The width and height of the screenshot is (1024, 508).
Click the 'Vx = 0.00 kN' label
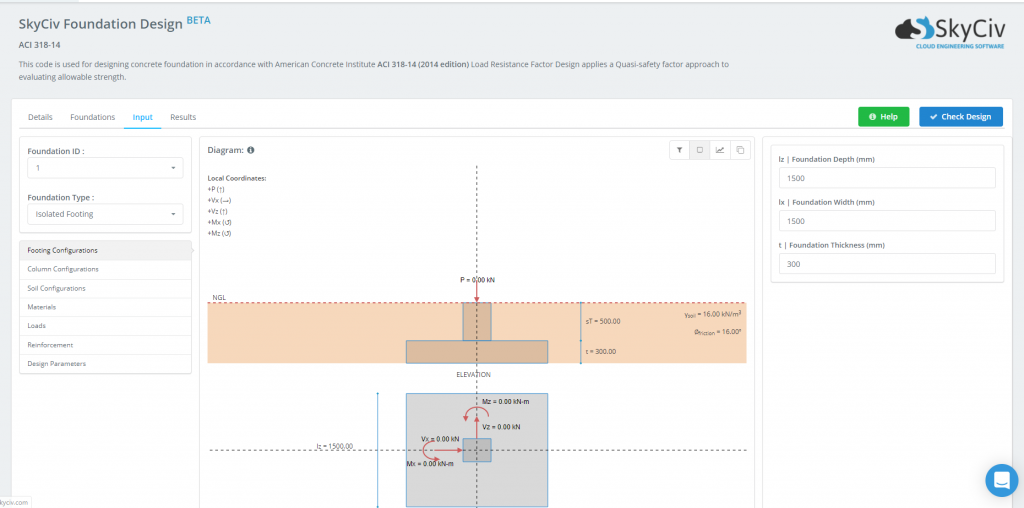click(440, 439)
